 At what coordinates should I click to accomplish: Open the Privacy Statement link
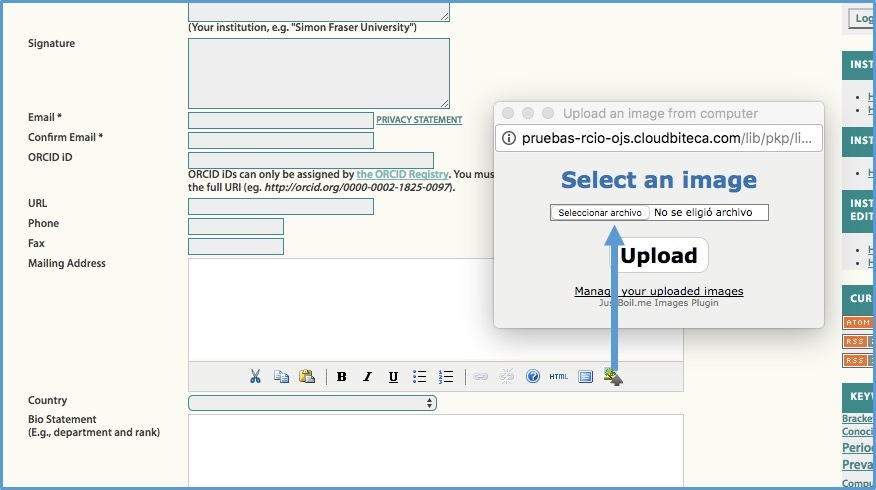[419, 120]
